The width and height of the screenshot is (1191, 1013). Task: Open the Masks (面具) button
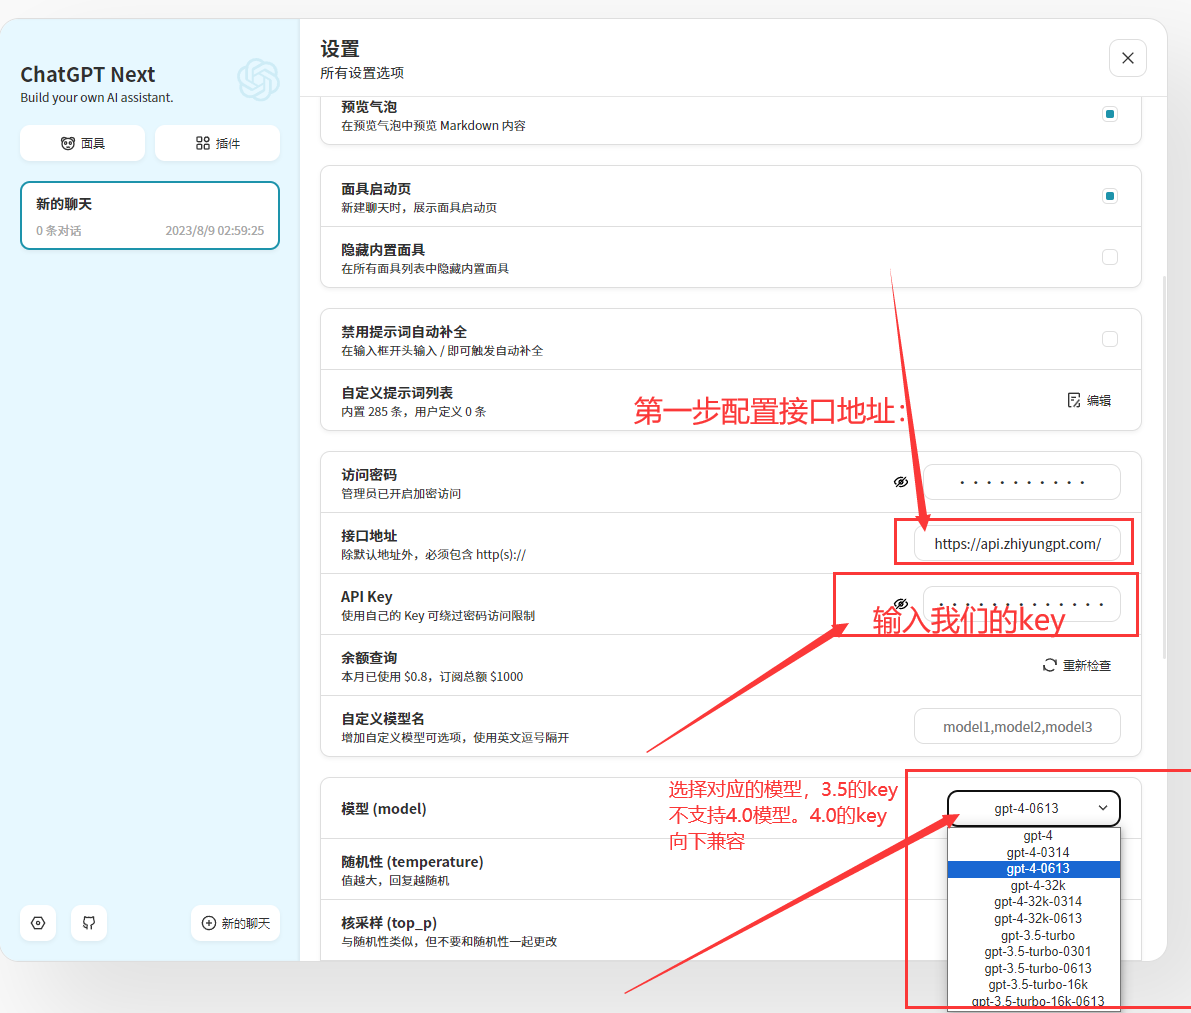coord(82,143)
